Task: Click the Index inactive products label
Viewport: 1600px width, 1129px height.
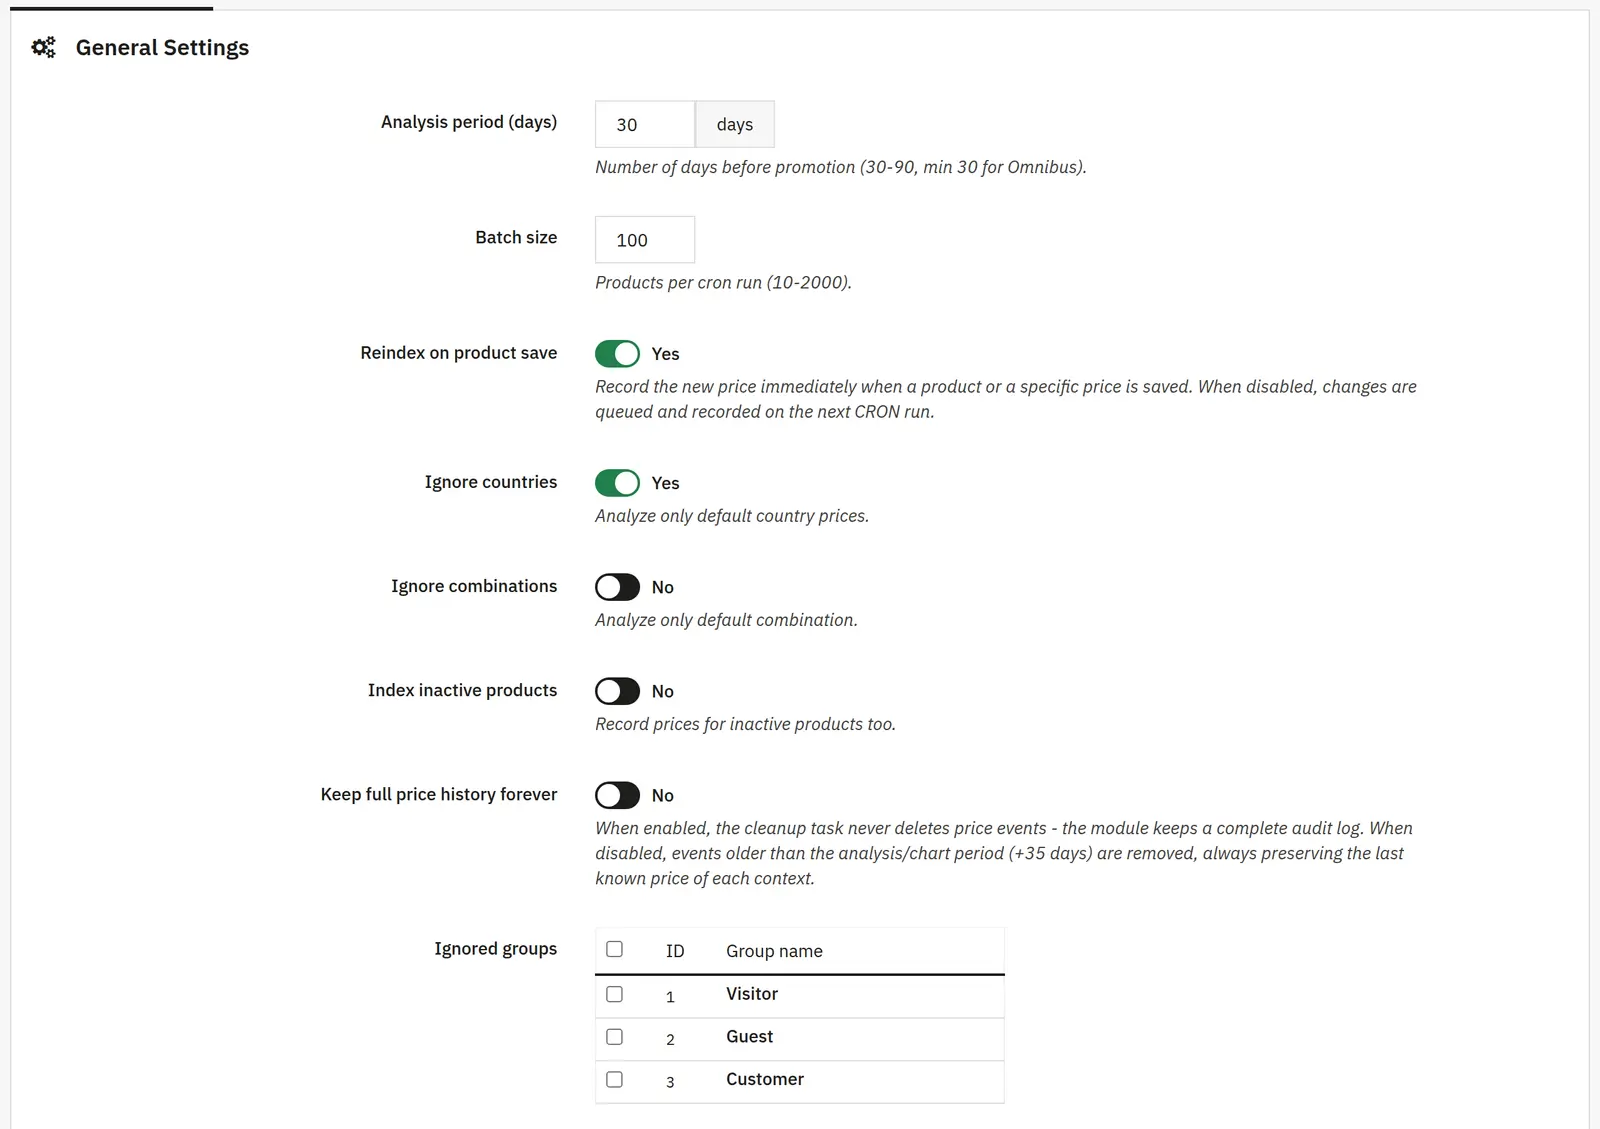Action: coord(462,690)
